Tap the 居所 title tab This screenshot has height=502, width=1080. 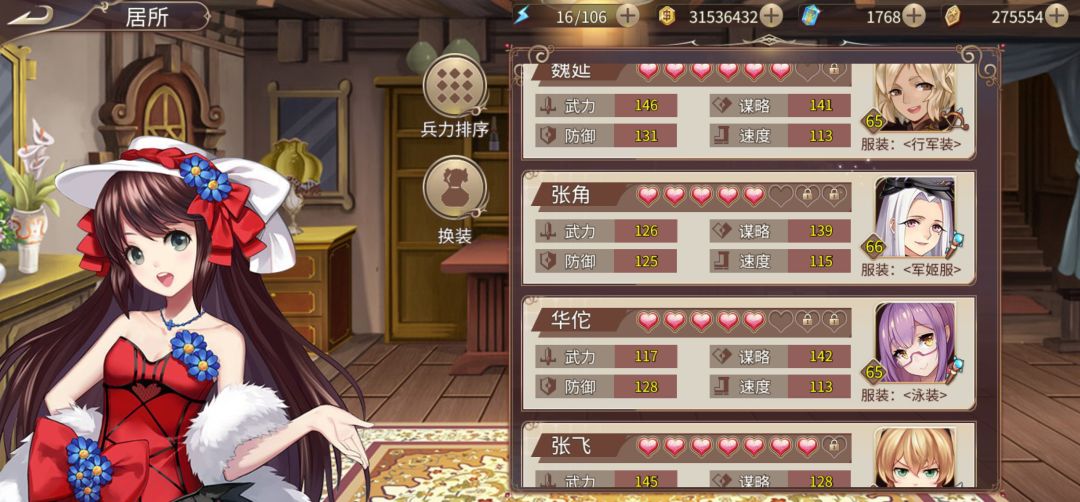[147, 17]
